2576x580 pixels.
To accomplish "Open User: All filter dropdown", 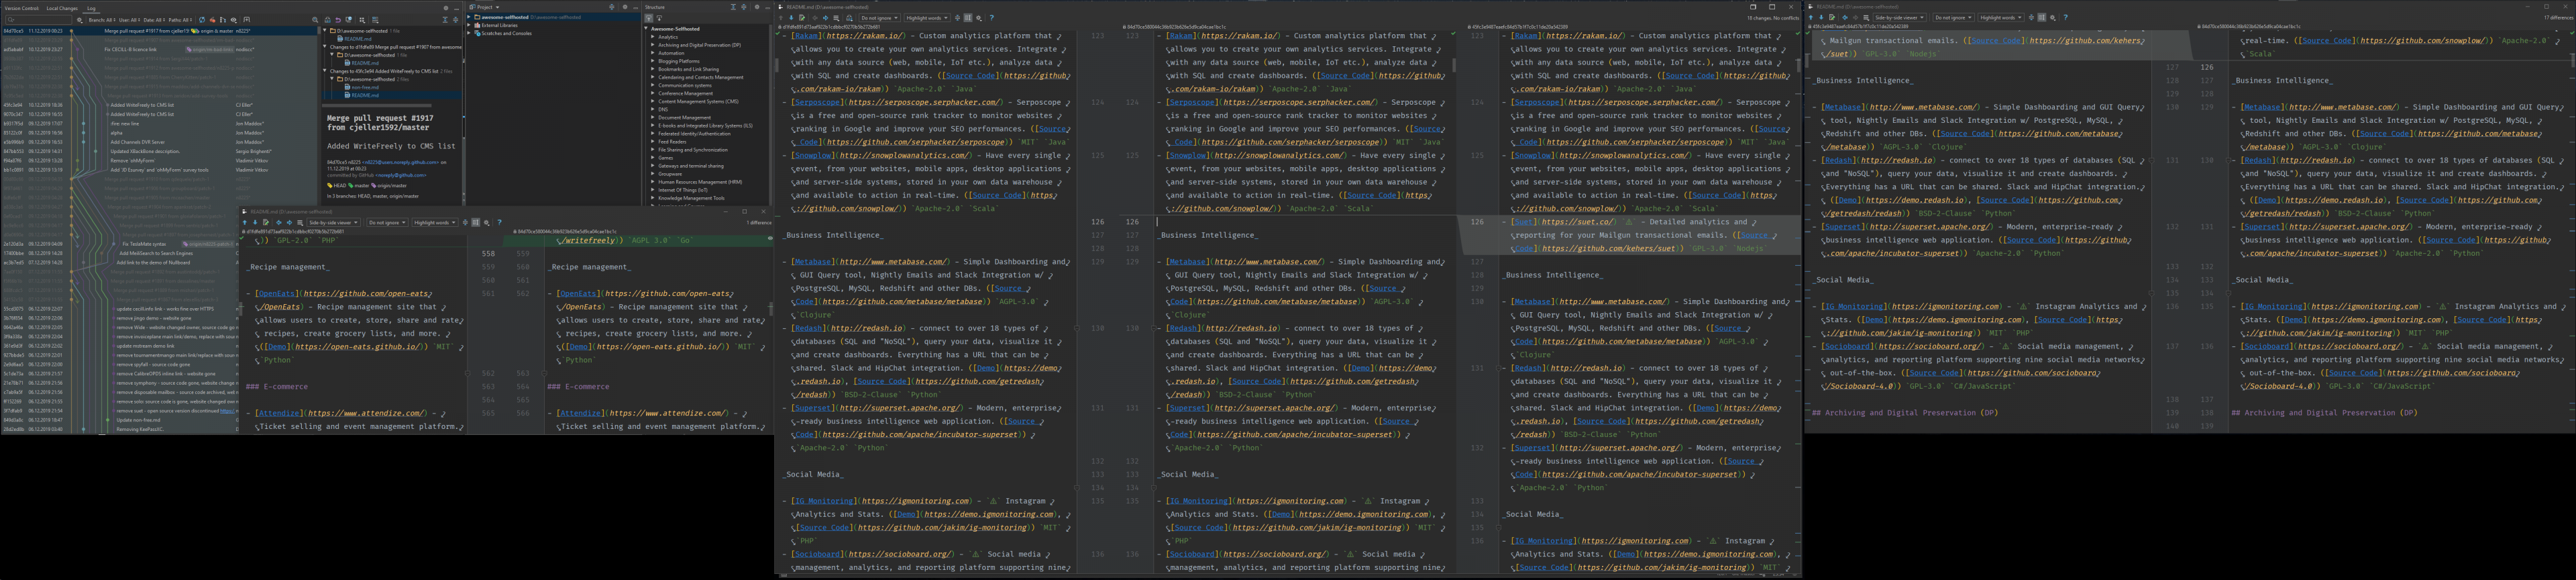I will coord(130,20).
